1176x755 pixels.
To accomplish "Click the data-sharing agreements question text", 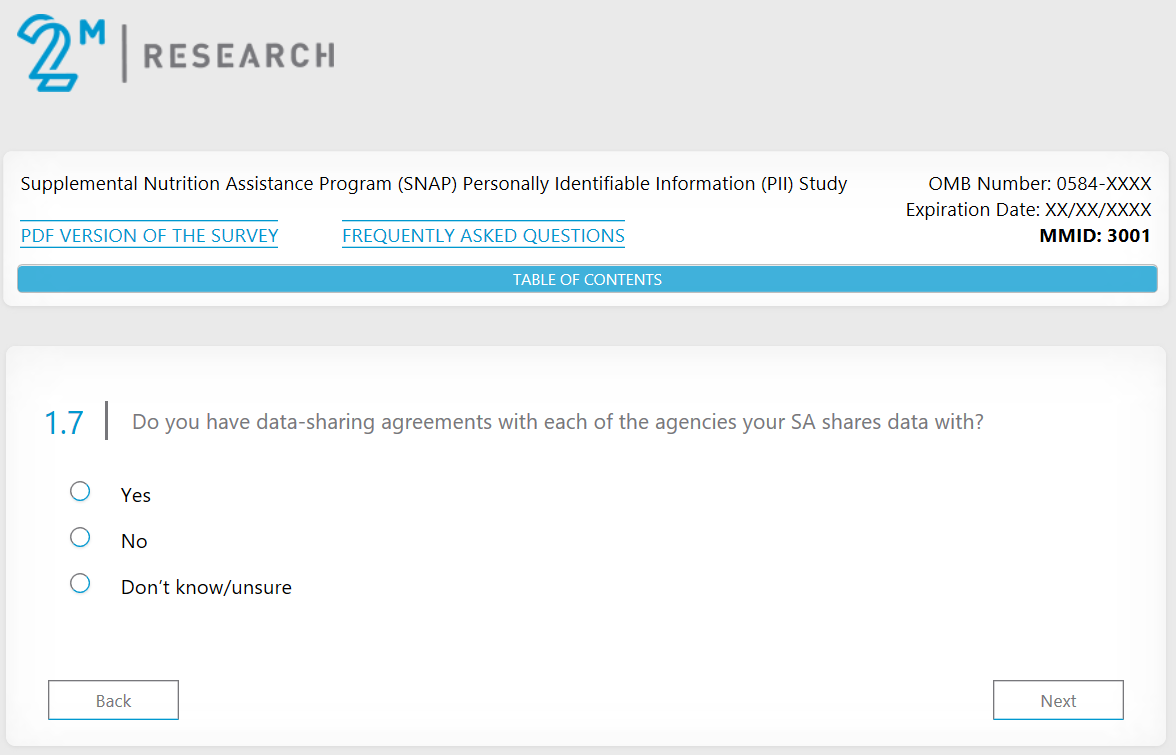I will pos(557,422).
